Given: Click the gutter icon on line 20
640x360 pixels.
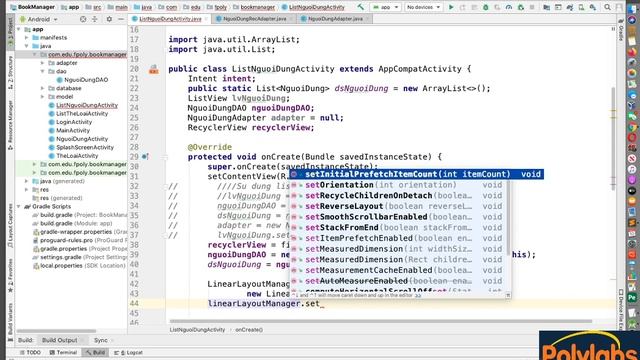Looking at the screenshot, I should pos(153,69).
